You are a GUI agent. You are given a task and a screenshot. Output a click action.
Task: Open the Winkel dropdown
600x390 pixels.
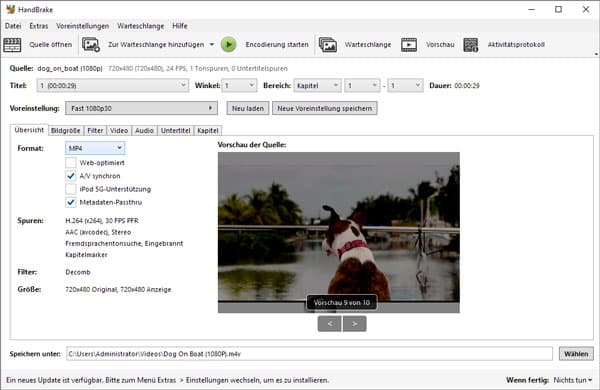240,85
